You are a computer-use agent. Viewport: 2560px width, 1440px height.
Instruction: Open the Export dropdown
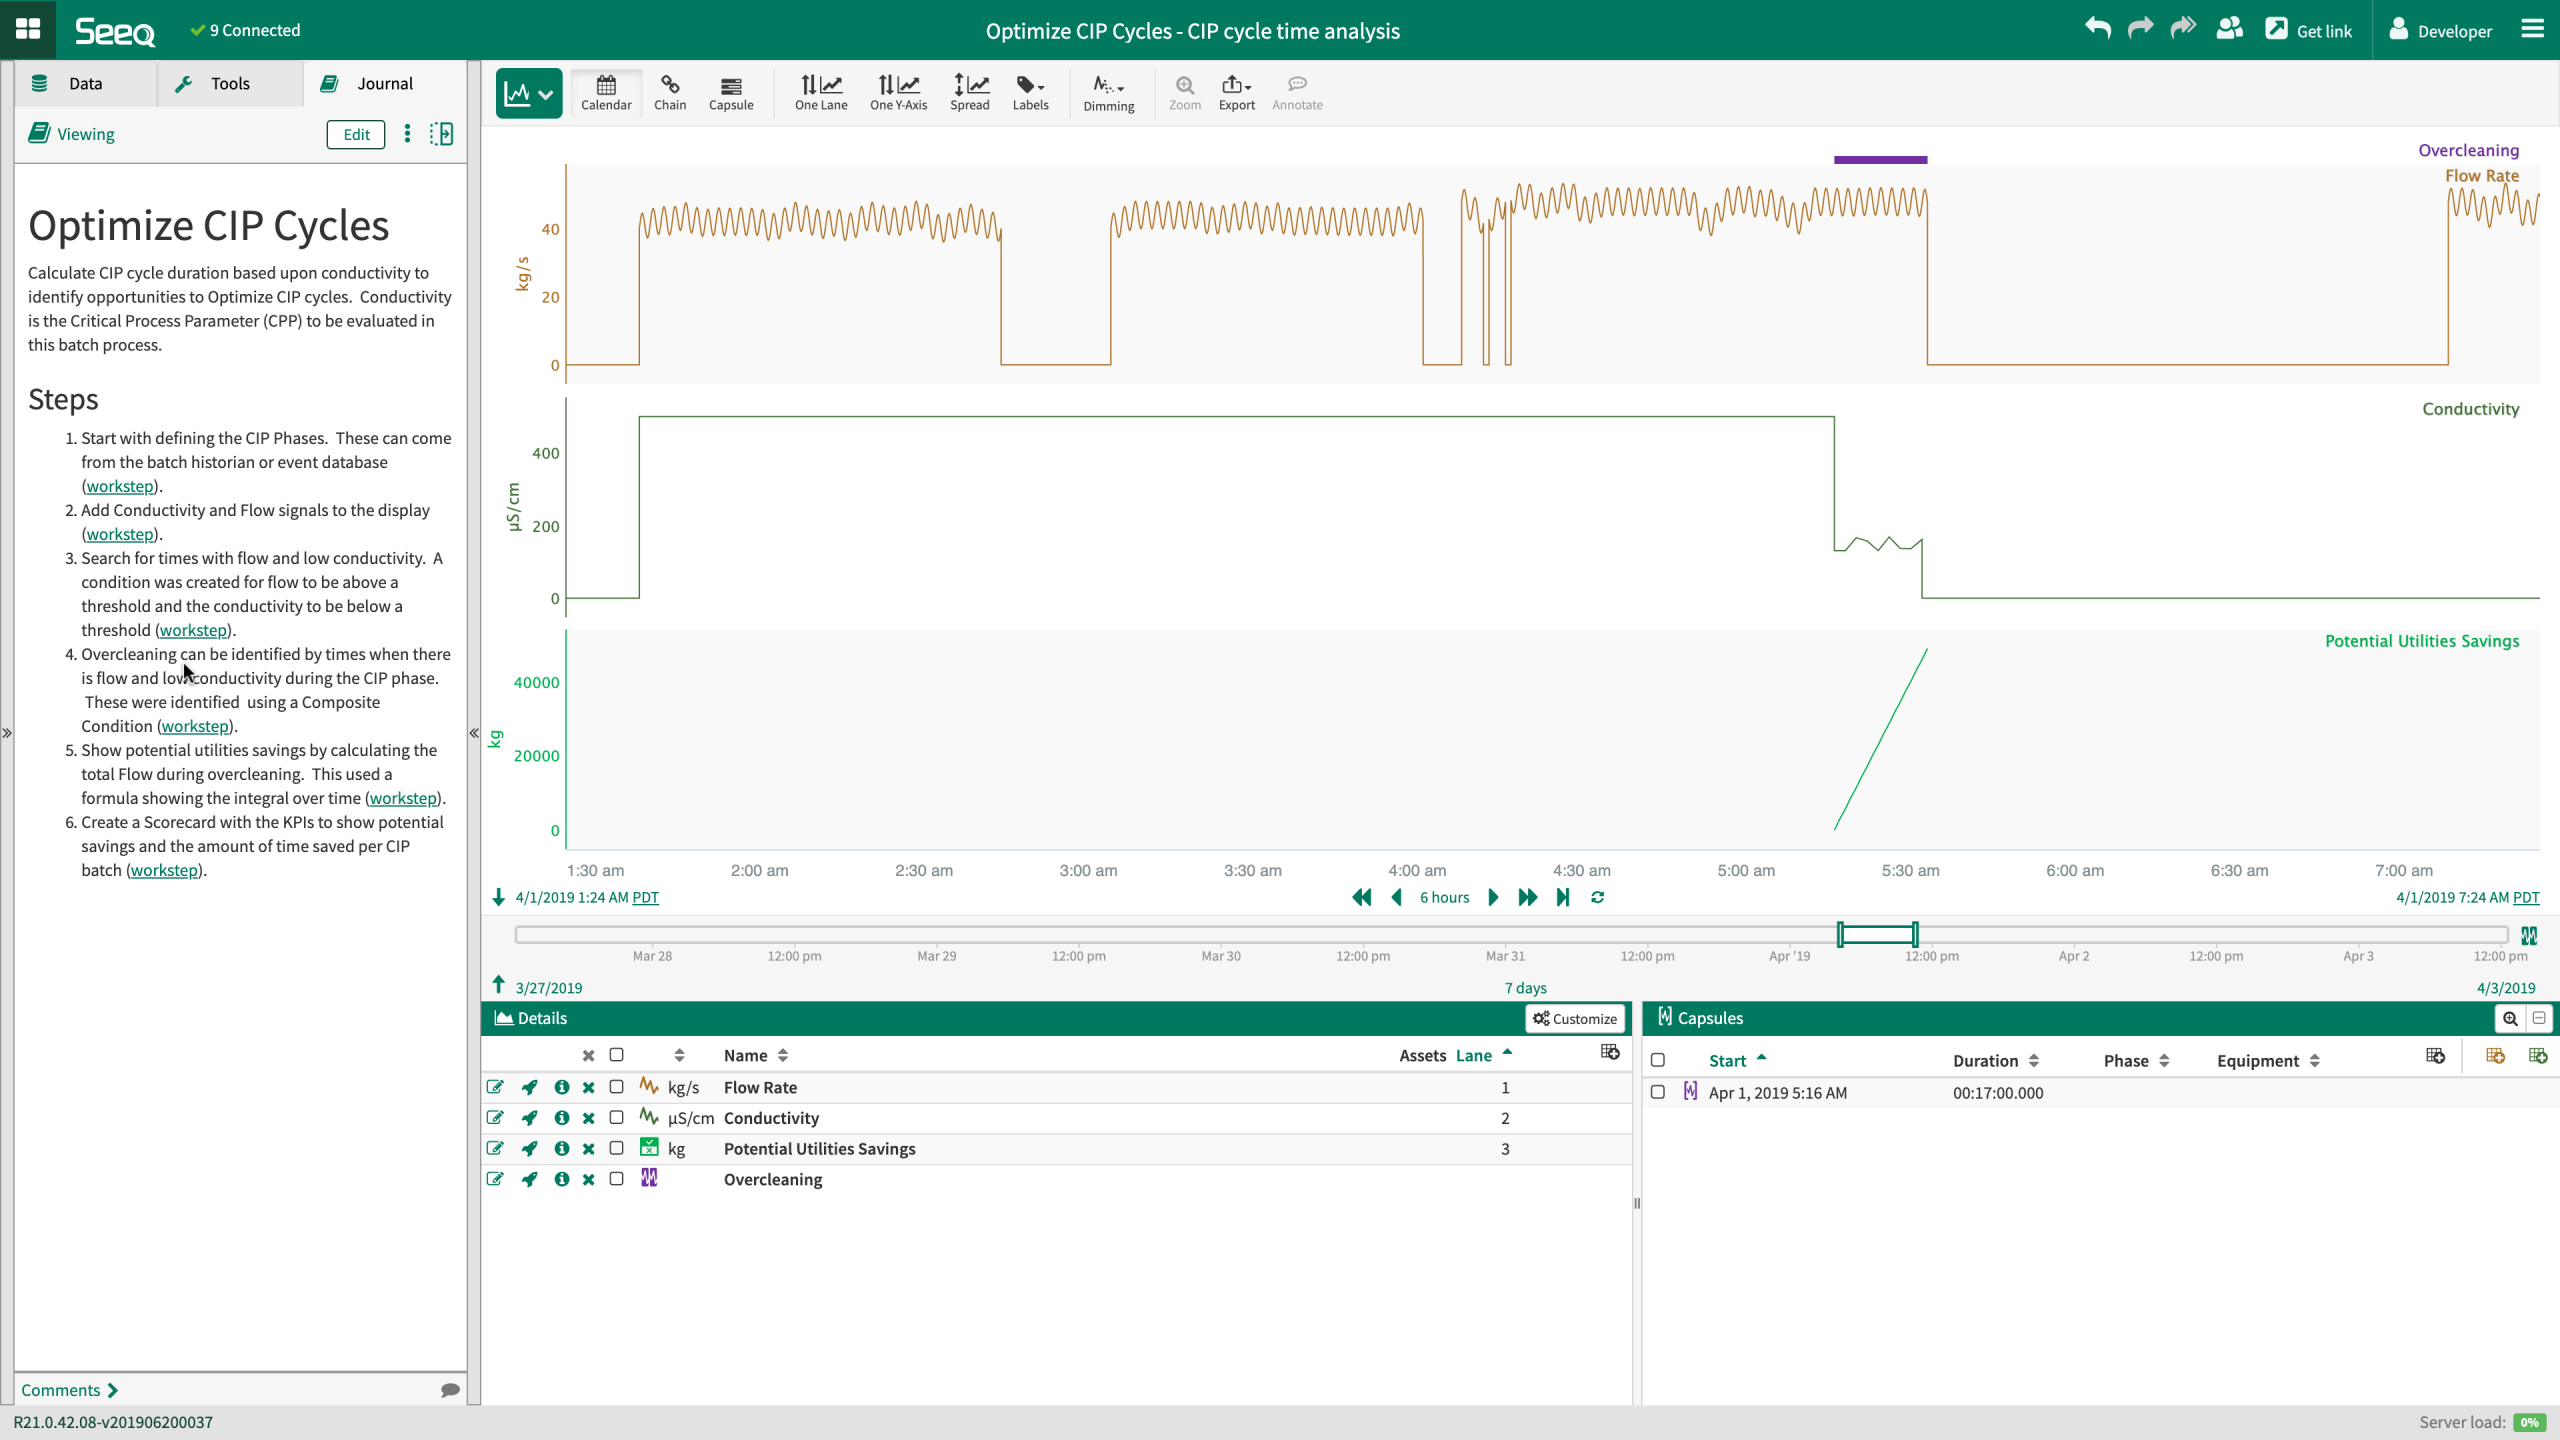(1236, 93)
